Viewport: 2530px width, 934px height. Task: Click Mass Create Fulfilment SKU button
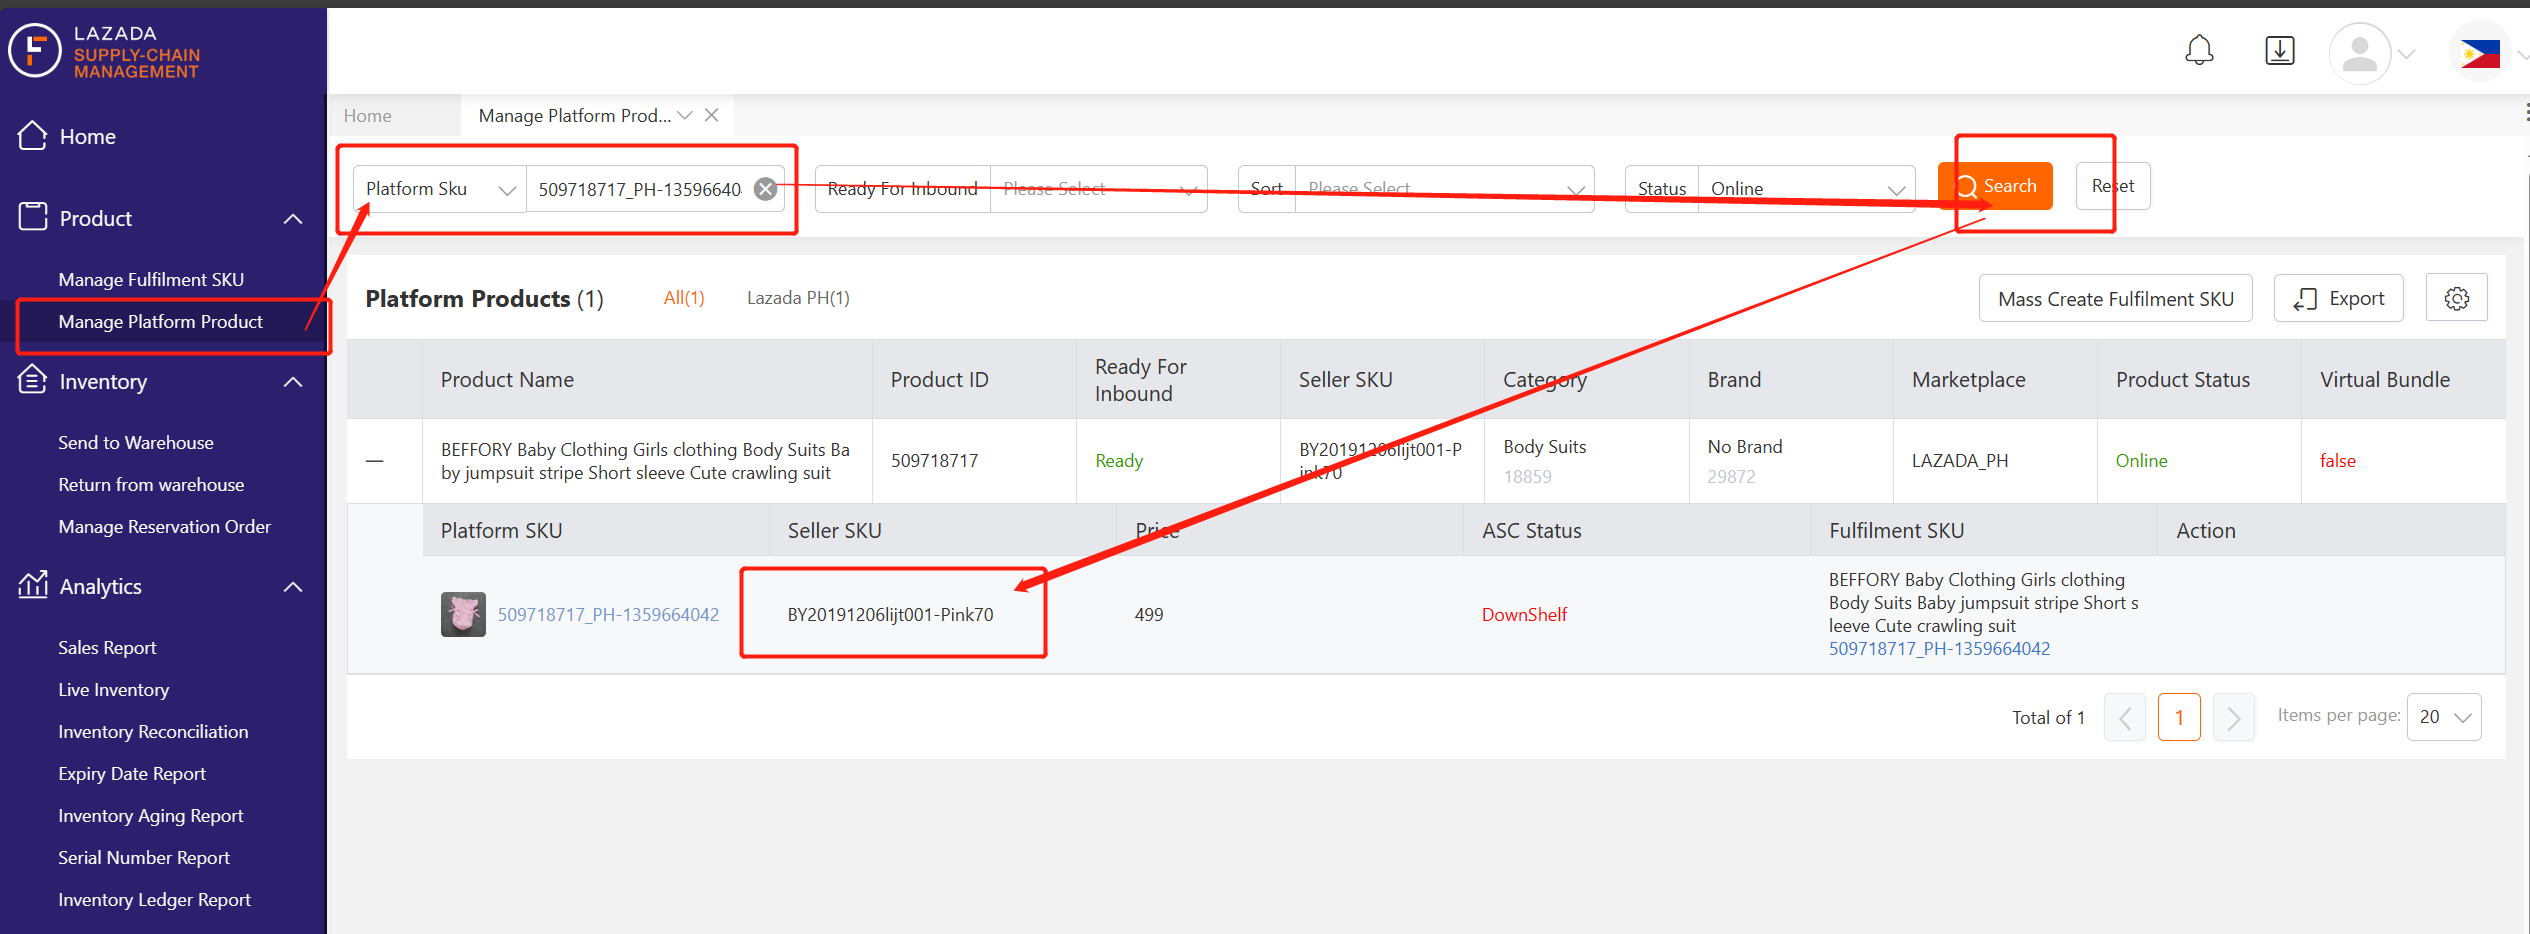point(2115,299)
